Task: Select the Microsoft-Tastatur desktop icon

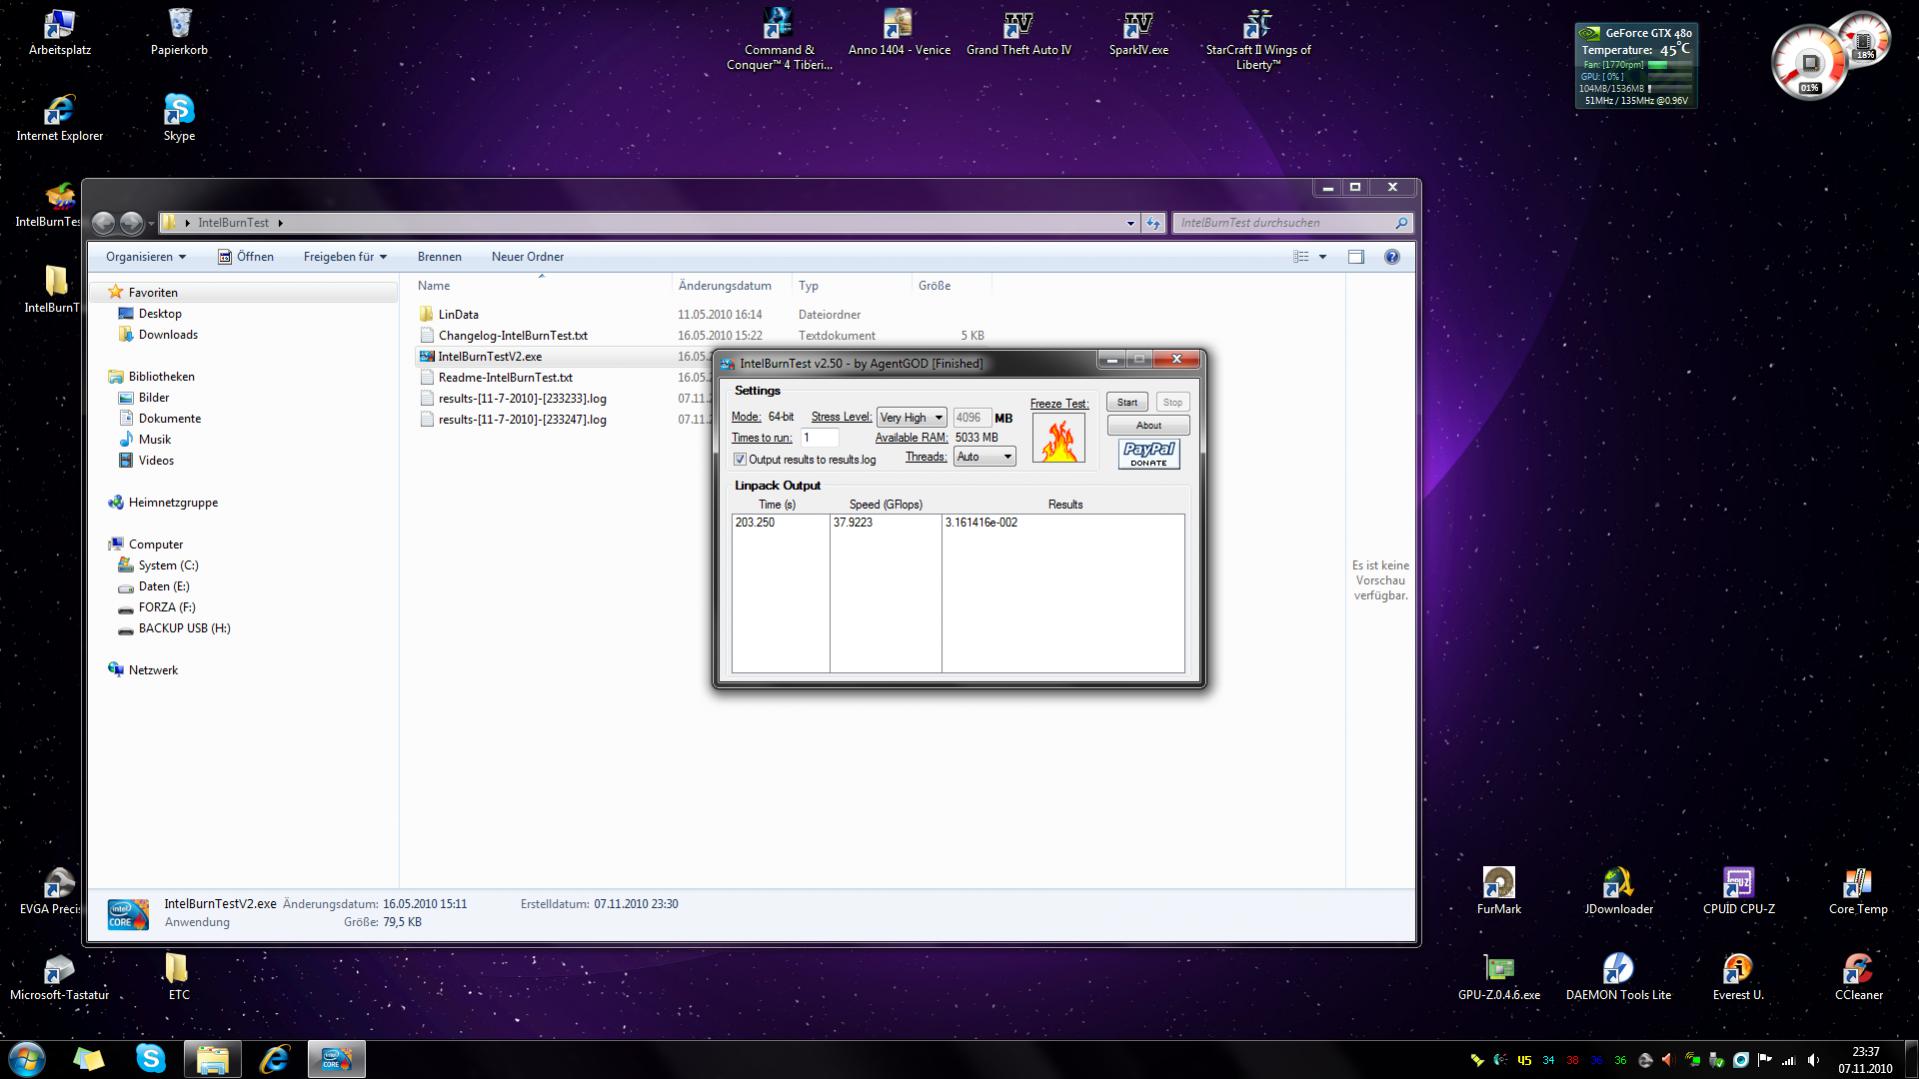Action: [x=60, y=977]
